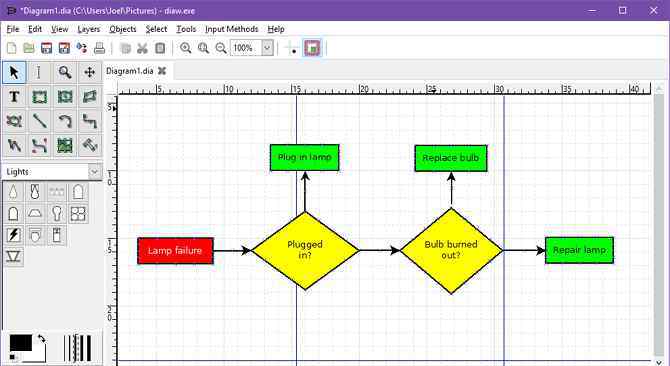
Task: Toggle object snapping button
Action: pyautogui.click(x=312, y=48)
